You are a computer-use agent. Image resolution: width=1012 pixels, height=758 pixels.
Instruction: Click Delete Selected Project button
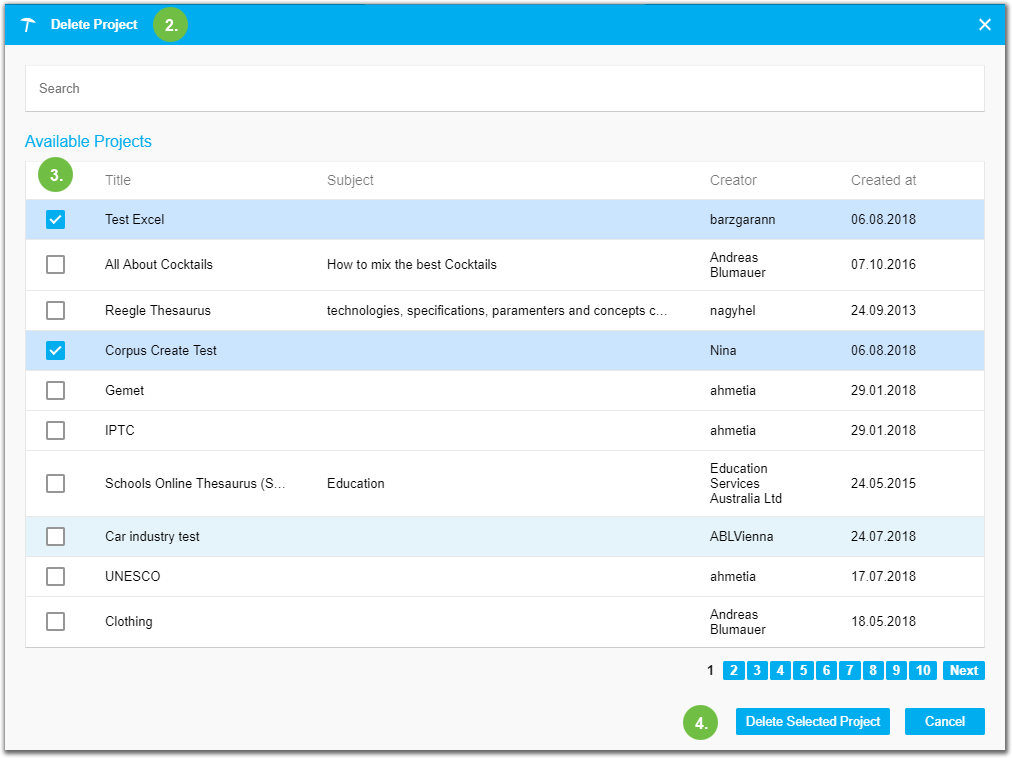click(x=813, y=721)
